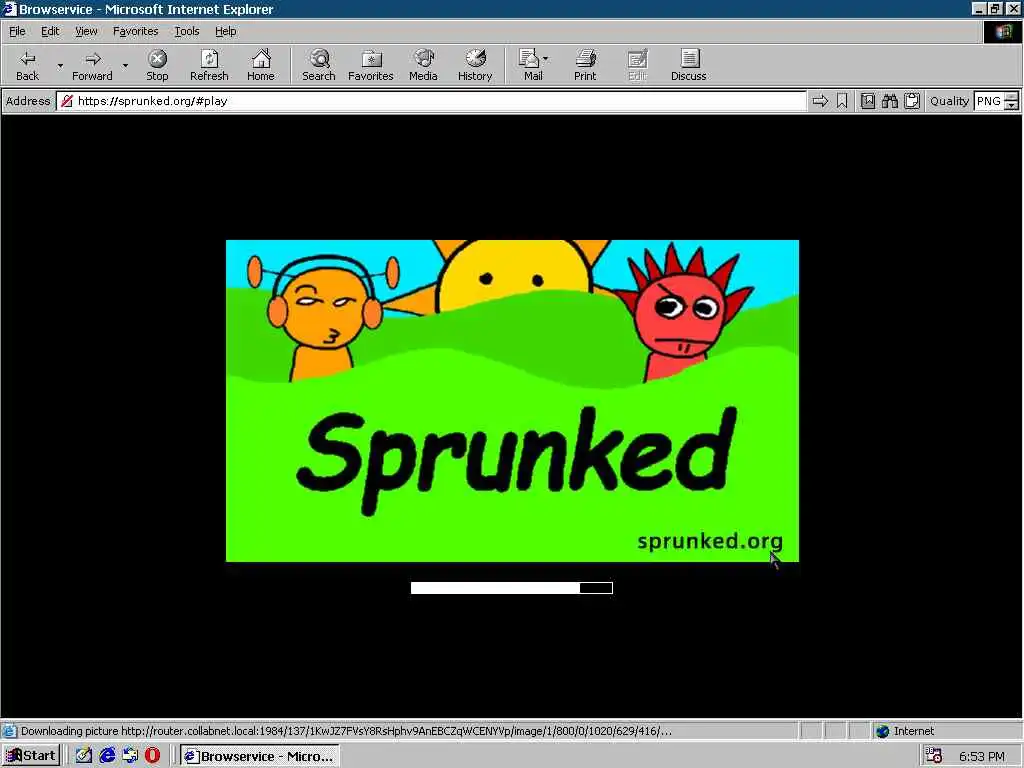
Task: Click the 6:53 PM taskbar clock
Action: tap(981, 756)
